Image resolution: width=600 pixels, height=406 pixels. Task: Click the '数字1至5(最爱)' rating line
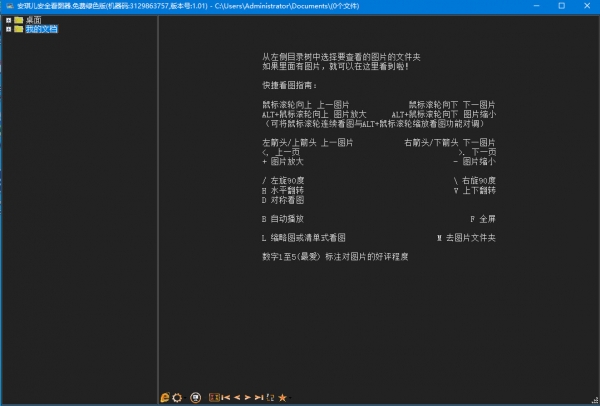pyautogui.click(x=335, y=257)
